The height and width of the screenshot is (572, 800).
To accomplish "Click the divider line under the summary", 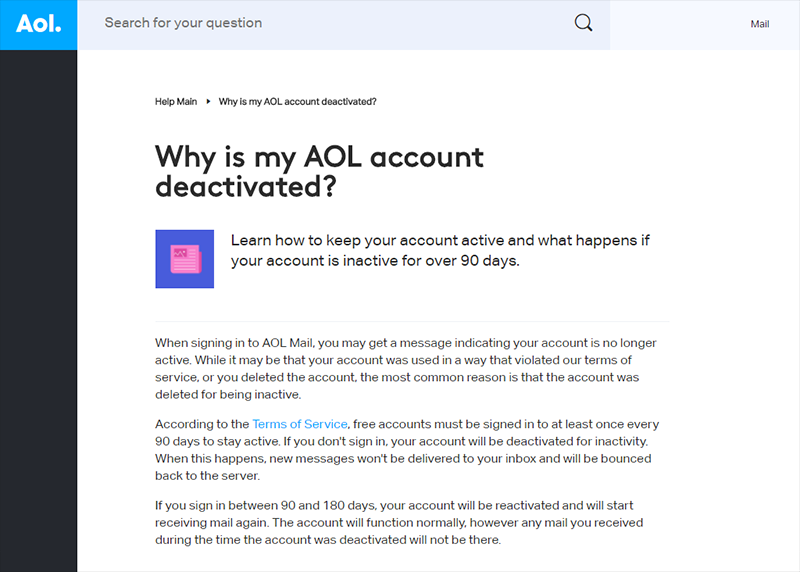I will pos(412,321).
